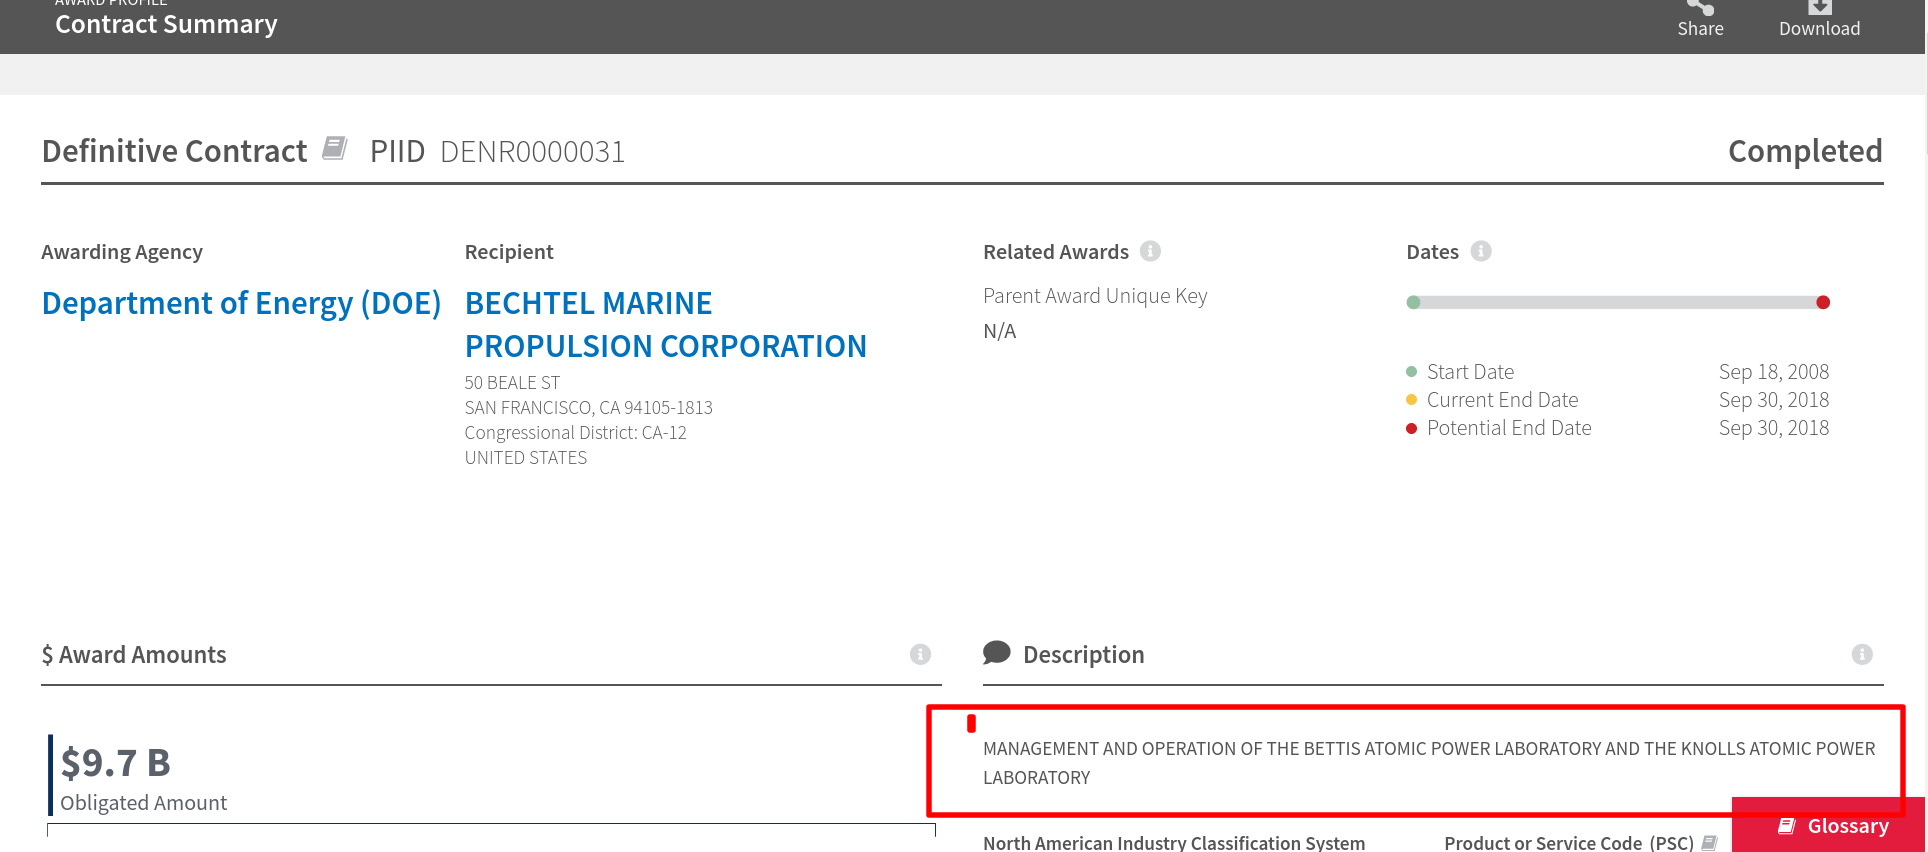Viewport: 1928px width, 852px height.
Task: Click SAN FRANCISCO, CA 94105-1813 address line
Action: click(x=588, y=408)
